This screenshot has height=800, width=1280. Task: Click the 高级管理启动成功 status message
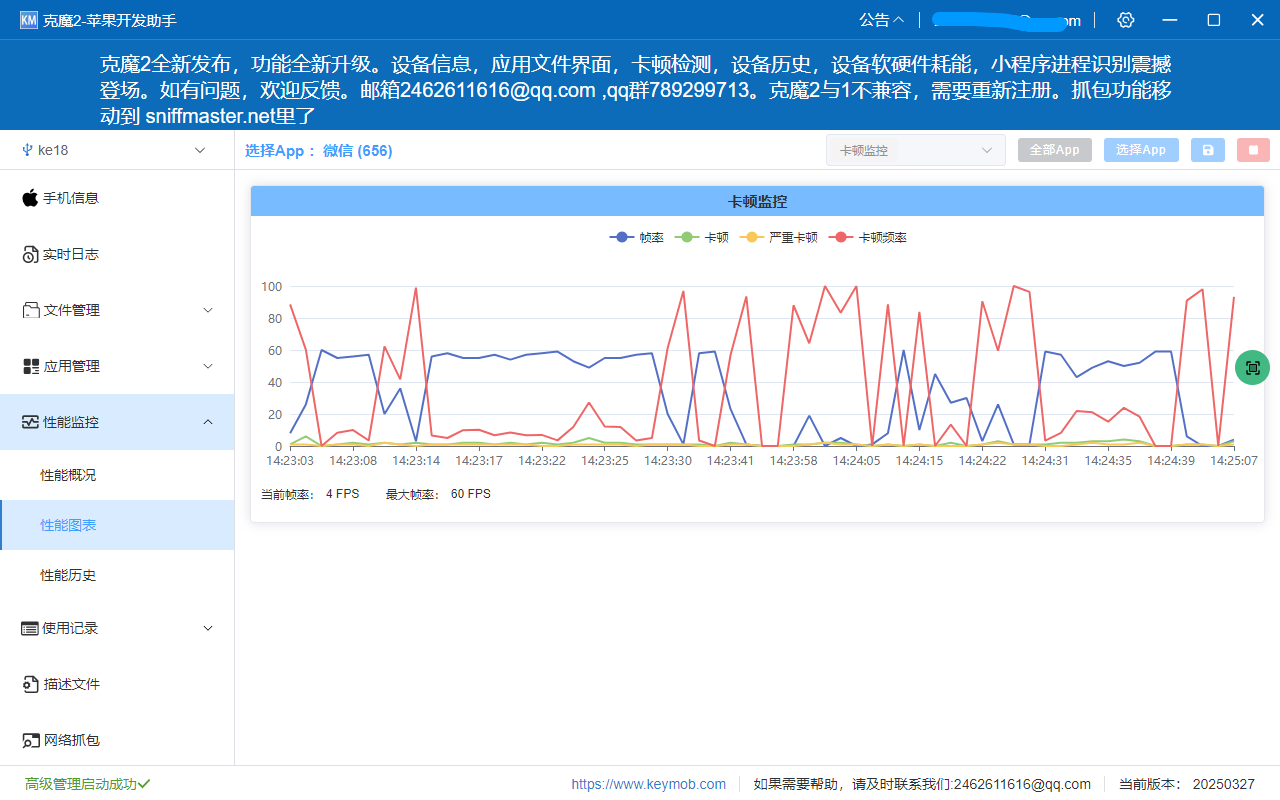pos(87,784)
